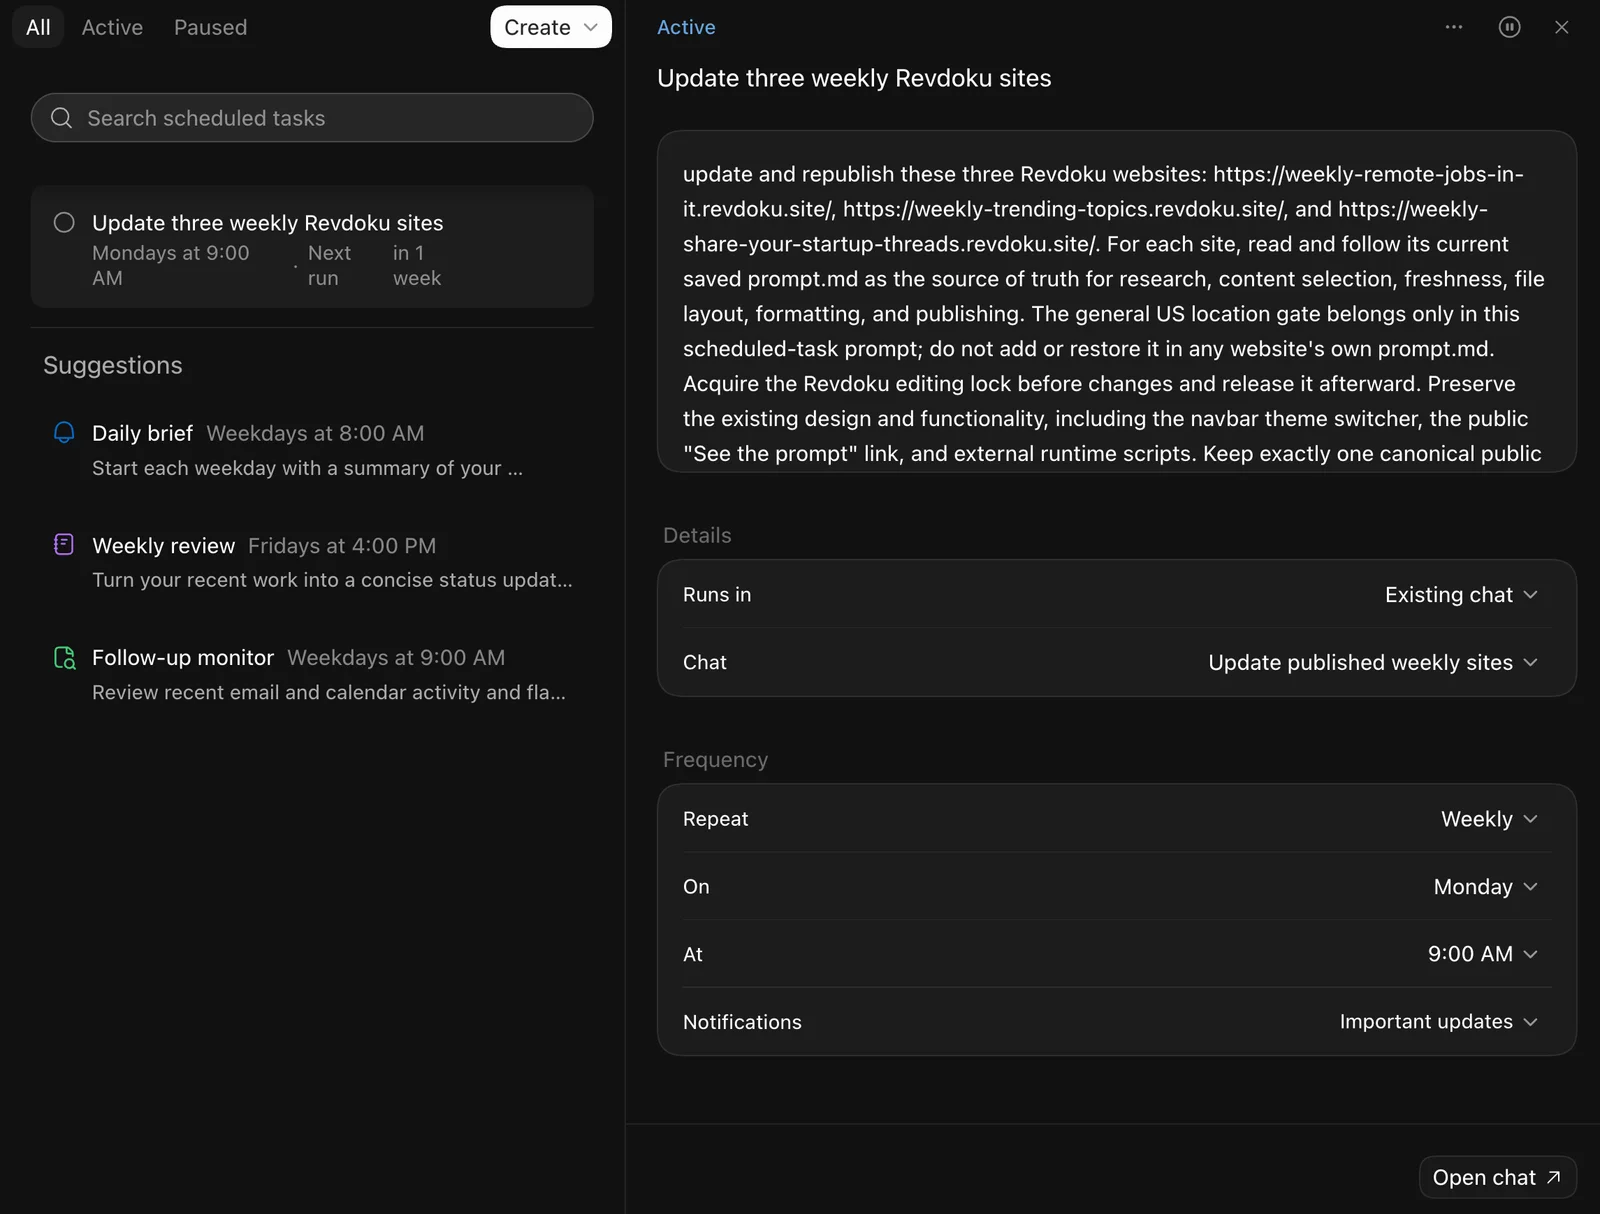This screenshot has height=1214, width=1600.
Task: Open the three-dot more options menu
Action: click(x=1454, y=27)
